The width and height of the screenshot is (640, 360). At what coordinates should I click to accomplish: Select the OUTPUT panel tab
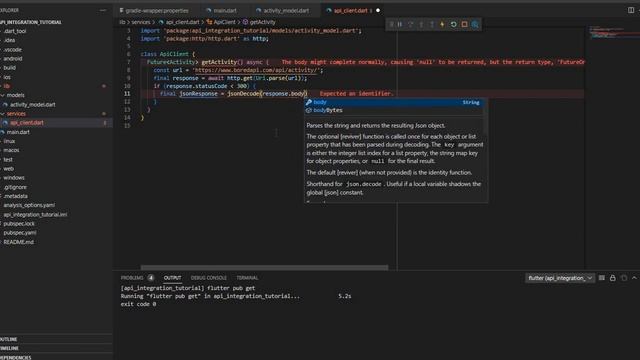point(172,278)
